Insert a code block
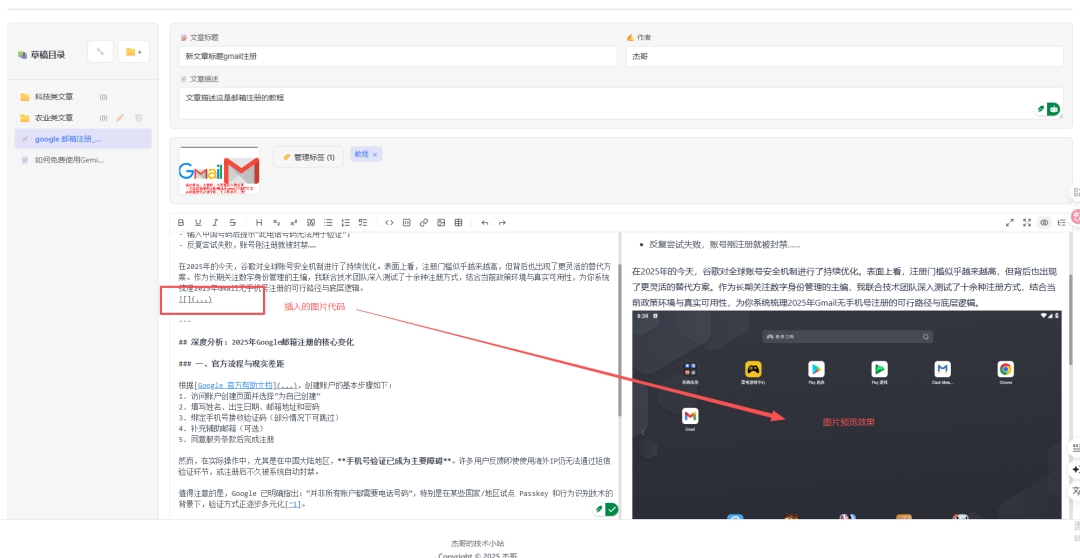Screen dimensions: 1080x558 coord(406,223)
